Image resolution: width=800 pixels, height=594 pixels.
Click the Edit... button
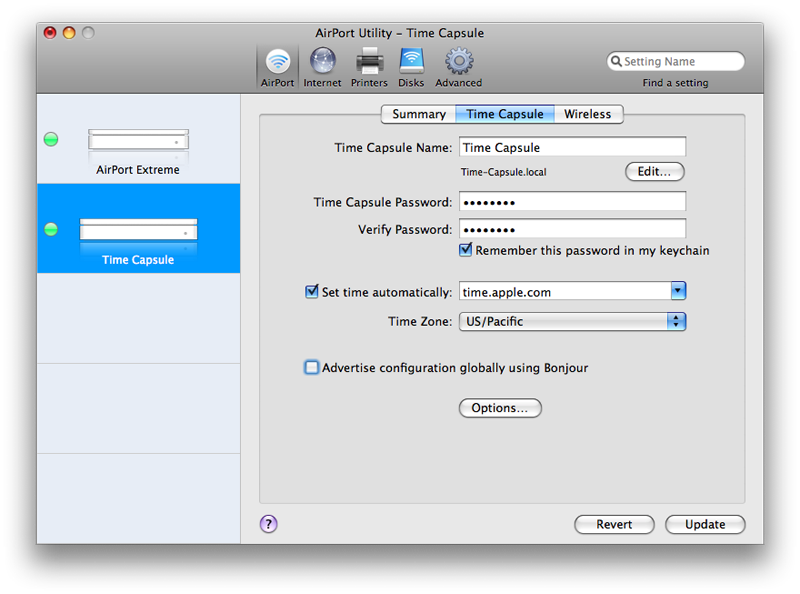(x=655, y=171)
